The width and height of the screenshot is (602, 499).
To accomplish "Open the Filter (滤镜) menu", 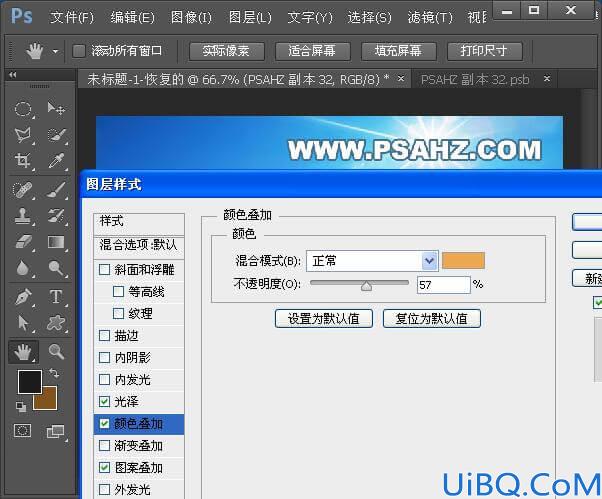I will pyautogui.click(x=430, y=17).
